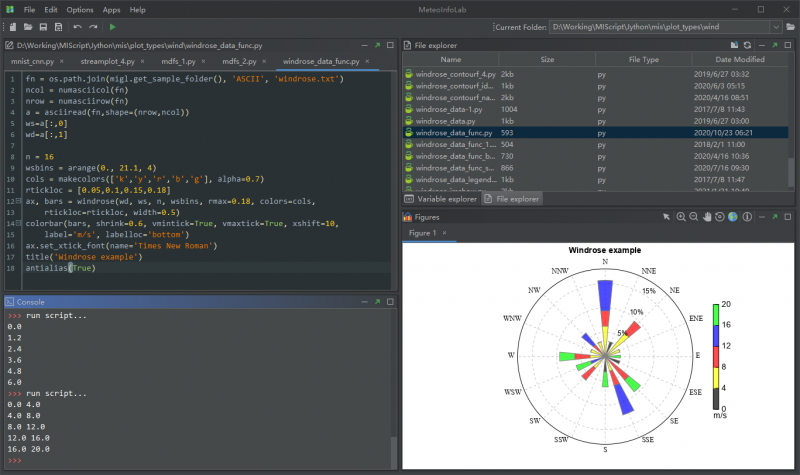Choose the arrow select tool in Figures
Viewport: 800px width, 475px height.
tap(667, 216)
